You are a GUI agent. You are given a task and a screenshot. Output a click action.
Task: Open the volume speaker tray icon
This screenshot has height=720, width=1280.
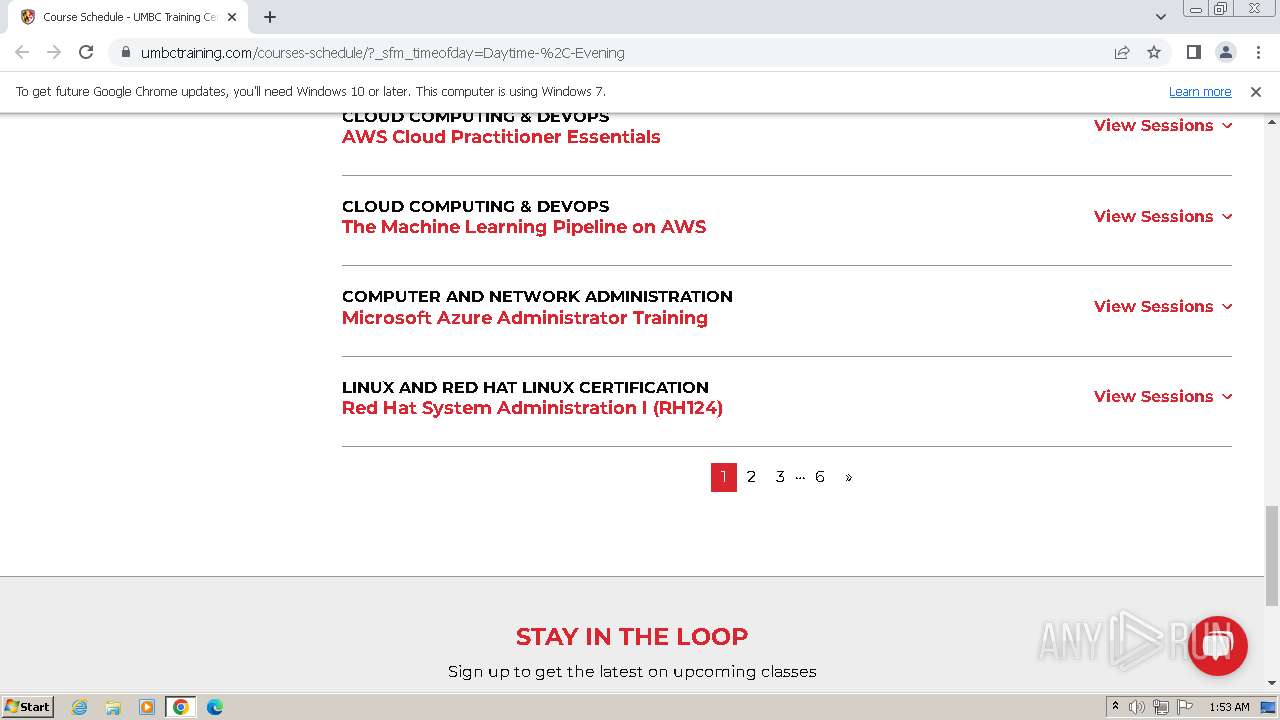(x=1137, y=707)
